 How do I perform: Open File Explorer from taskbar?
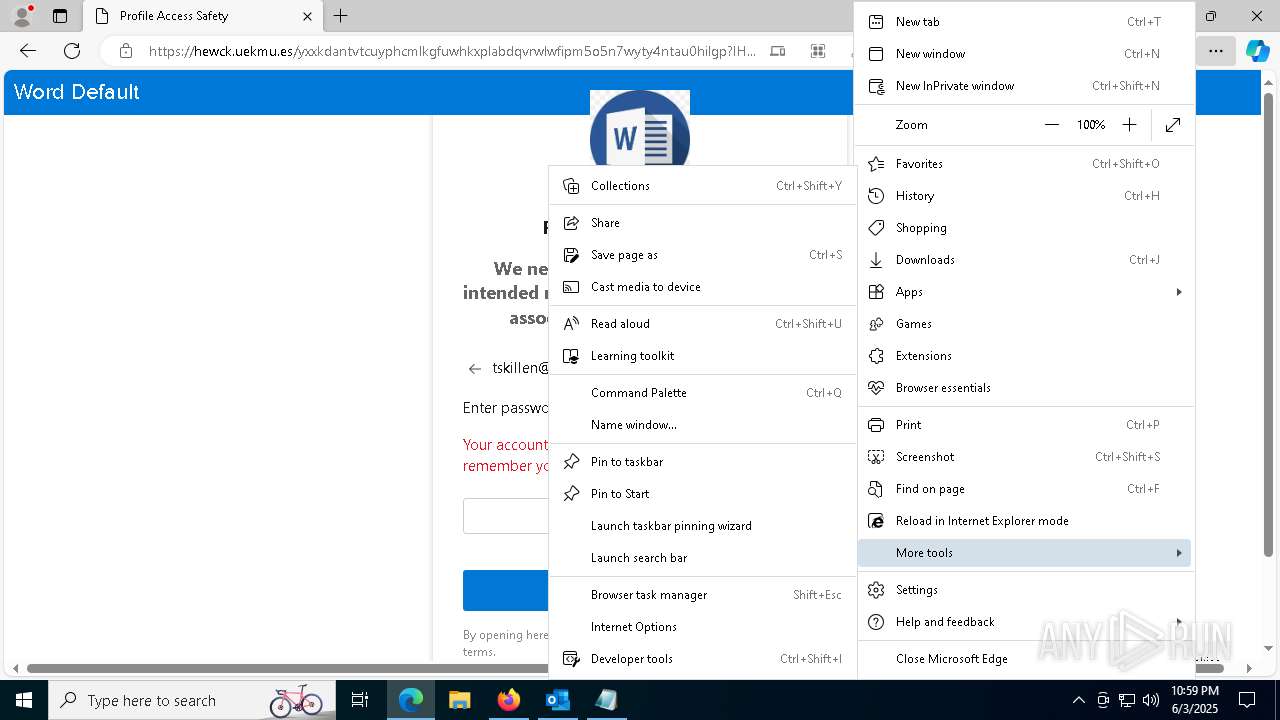coord(459,700)
